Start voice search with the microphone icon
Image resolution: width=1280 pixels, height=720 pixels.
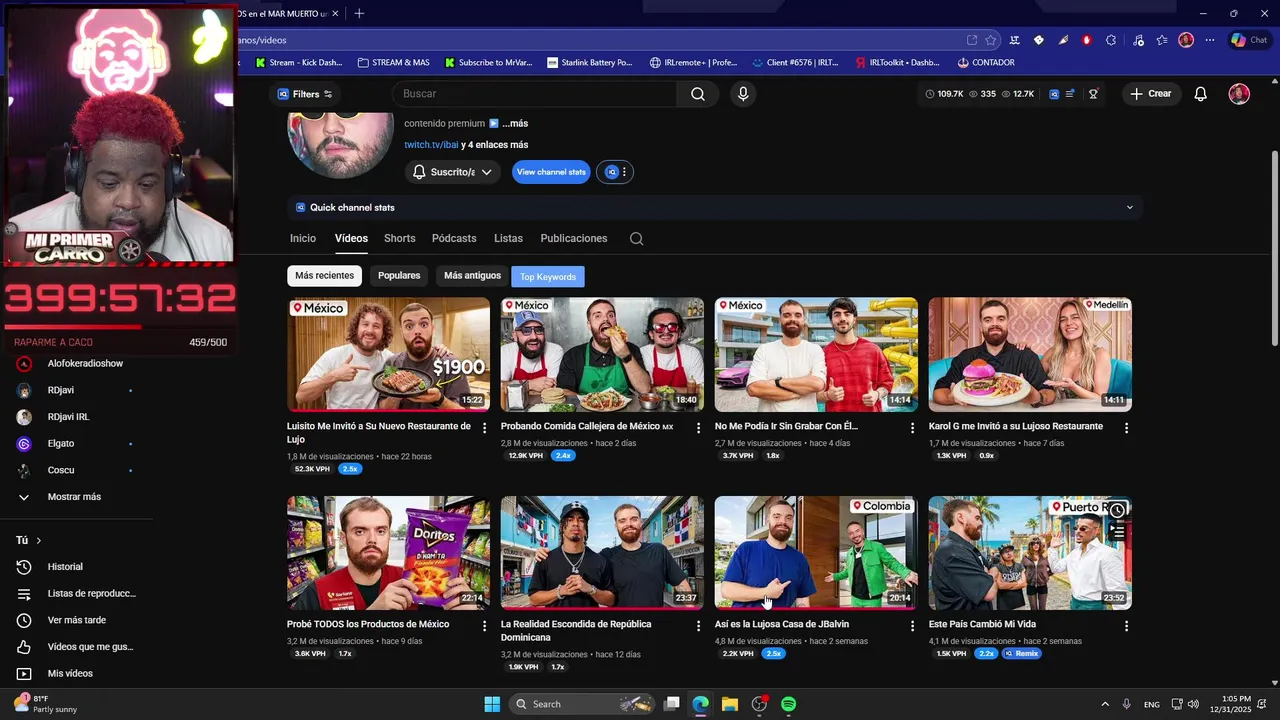[742, 94]
